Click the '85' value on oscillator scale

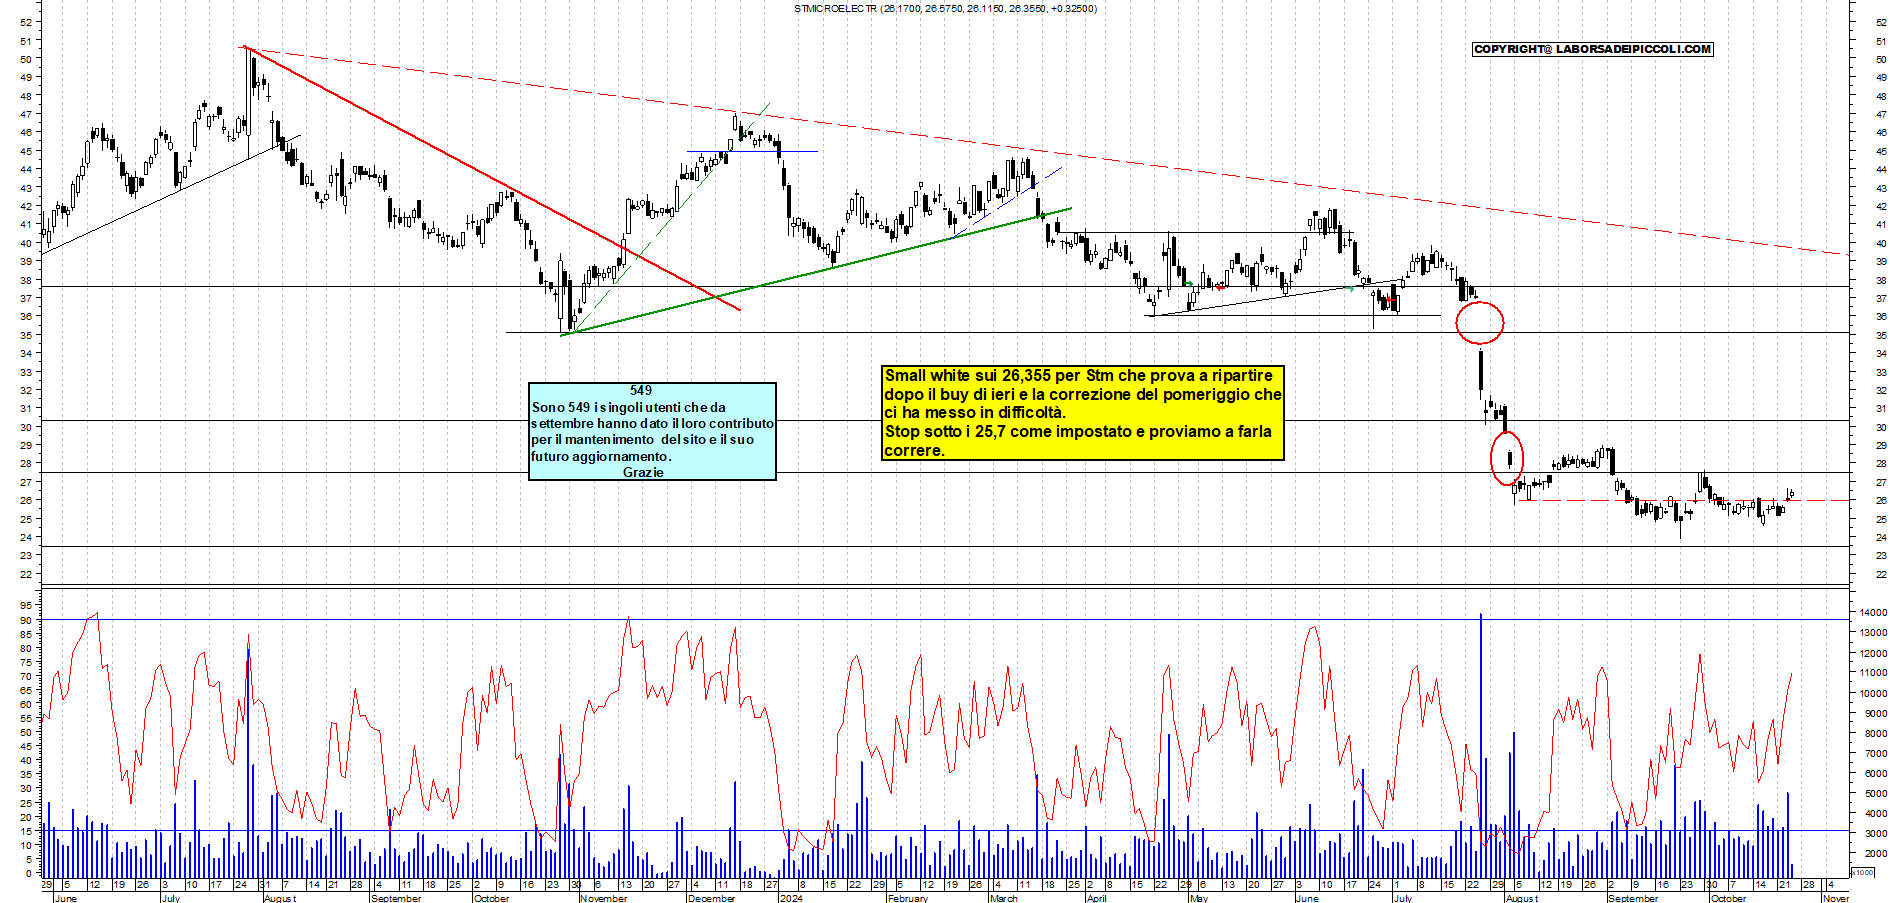click(x=26, y=634)
